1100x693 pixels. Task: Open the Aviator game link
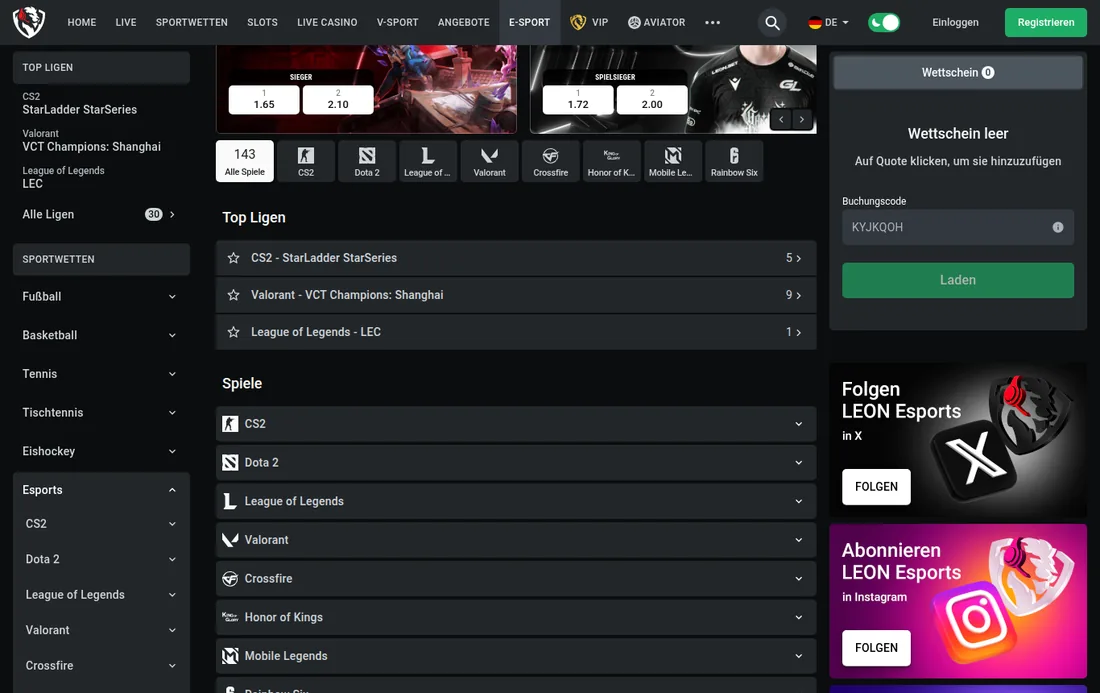coord(656,22)
